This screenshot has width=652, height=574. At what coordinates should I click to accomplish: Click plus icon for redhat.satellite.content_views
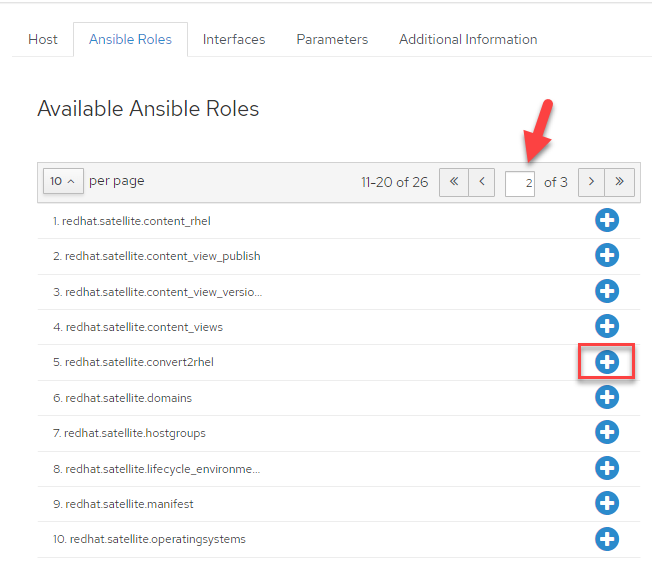point(607,326)
